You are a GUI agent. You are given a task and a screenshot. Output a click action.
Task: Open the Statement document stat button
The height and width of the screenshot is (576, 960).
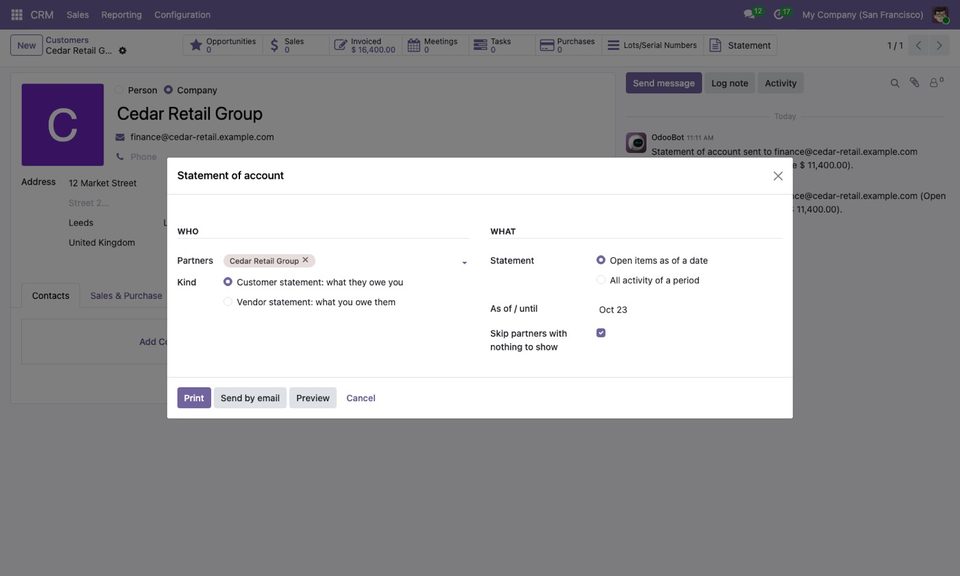[x=740, y=45]
